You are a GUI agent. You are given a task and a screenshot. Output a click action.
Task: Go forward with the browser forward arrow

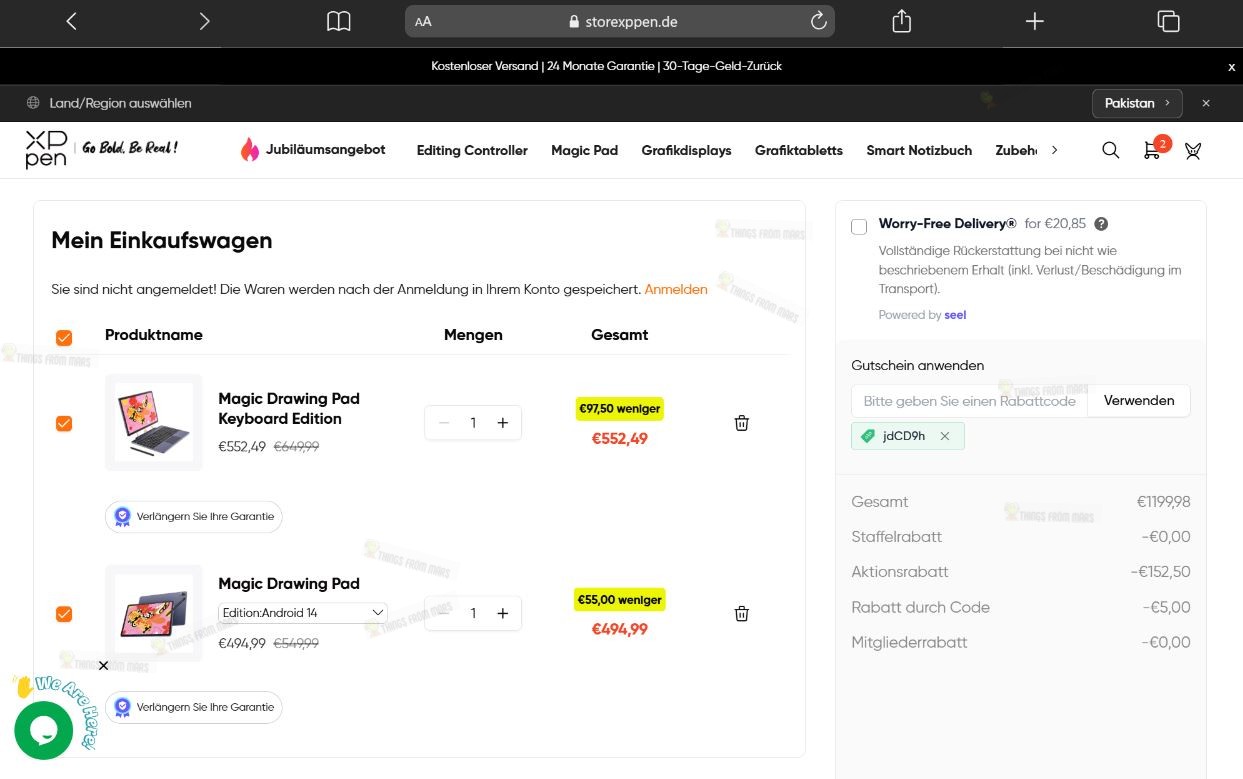[x=204, y=21]
